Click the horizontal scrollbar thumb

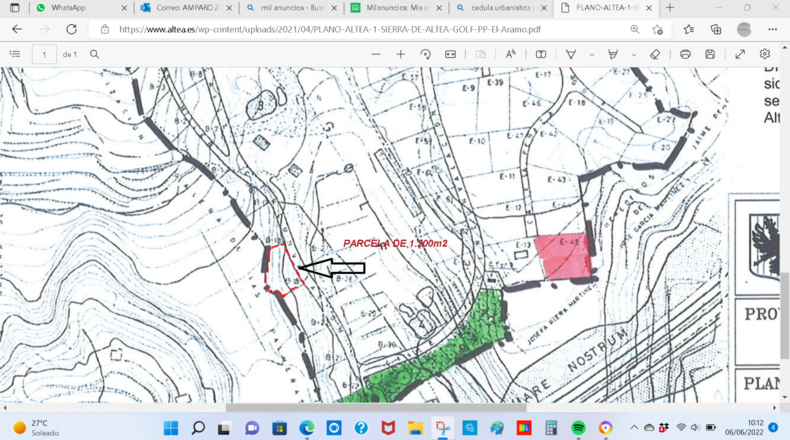376,408
